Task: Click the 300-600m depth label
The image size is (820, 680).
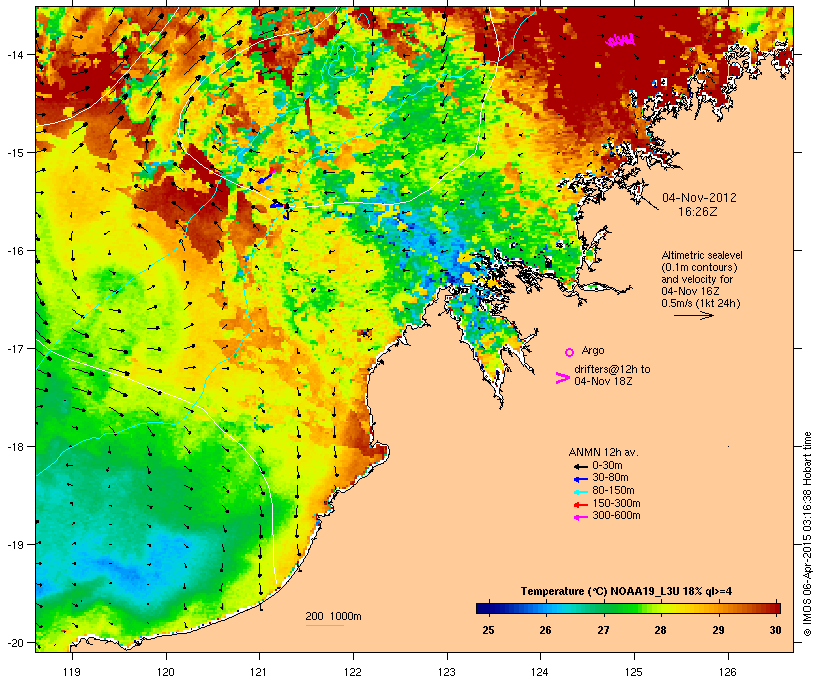Action: 617,516
